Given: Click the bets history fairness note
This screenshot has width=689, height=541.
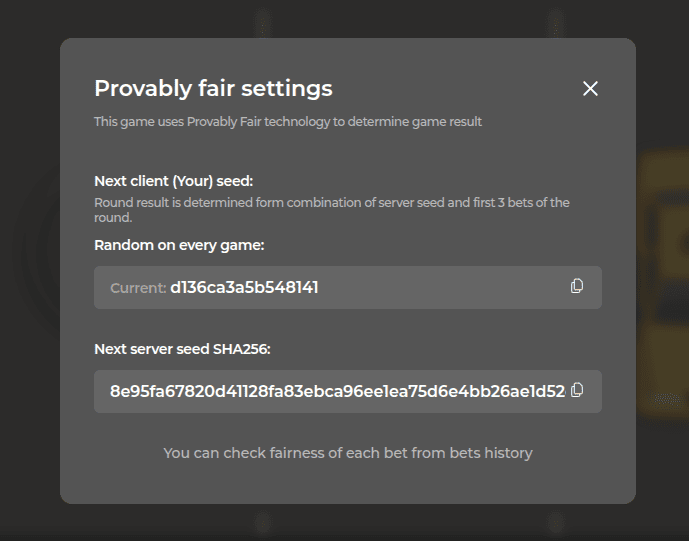Looking at the screenshot, I should tap(348, 453).
